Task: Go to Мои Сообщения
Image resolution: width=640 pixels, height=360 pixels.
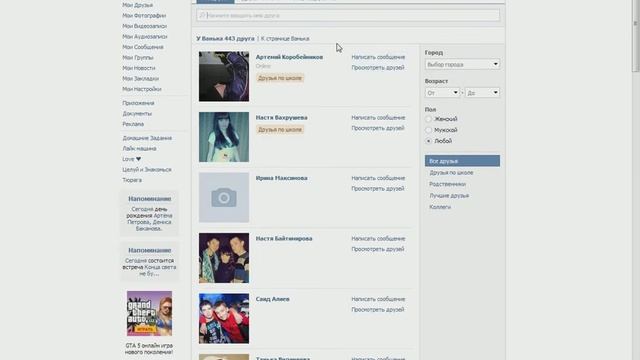Action: pos(143,47)
